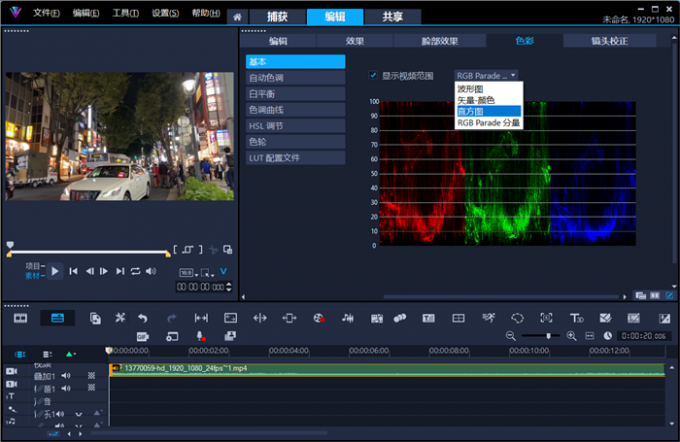Open the preview resize crop dropdown
680x442 pixels.
207,273
